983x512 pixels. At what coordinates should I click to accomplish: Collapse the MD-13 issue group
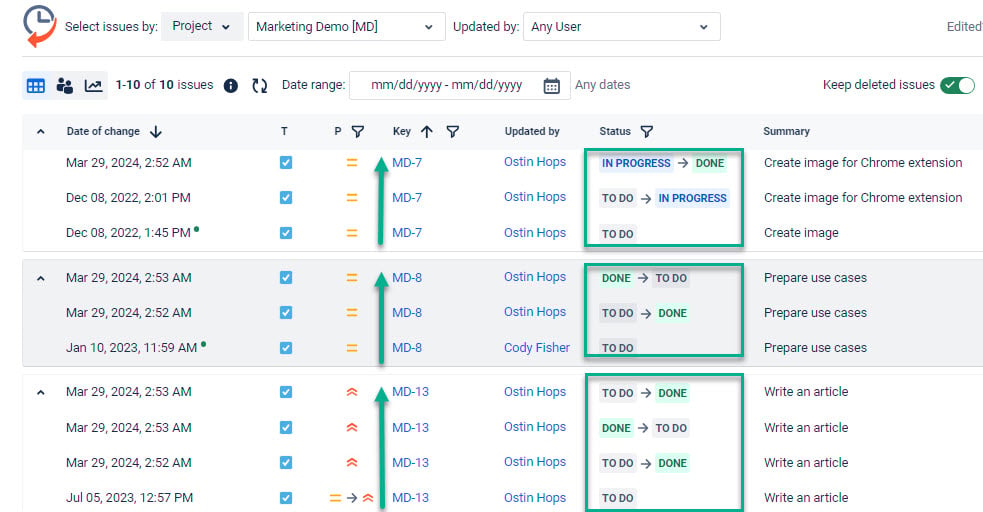point(41,393)
